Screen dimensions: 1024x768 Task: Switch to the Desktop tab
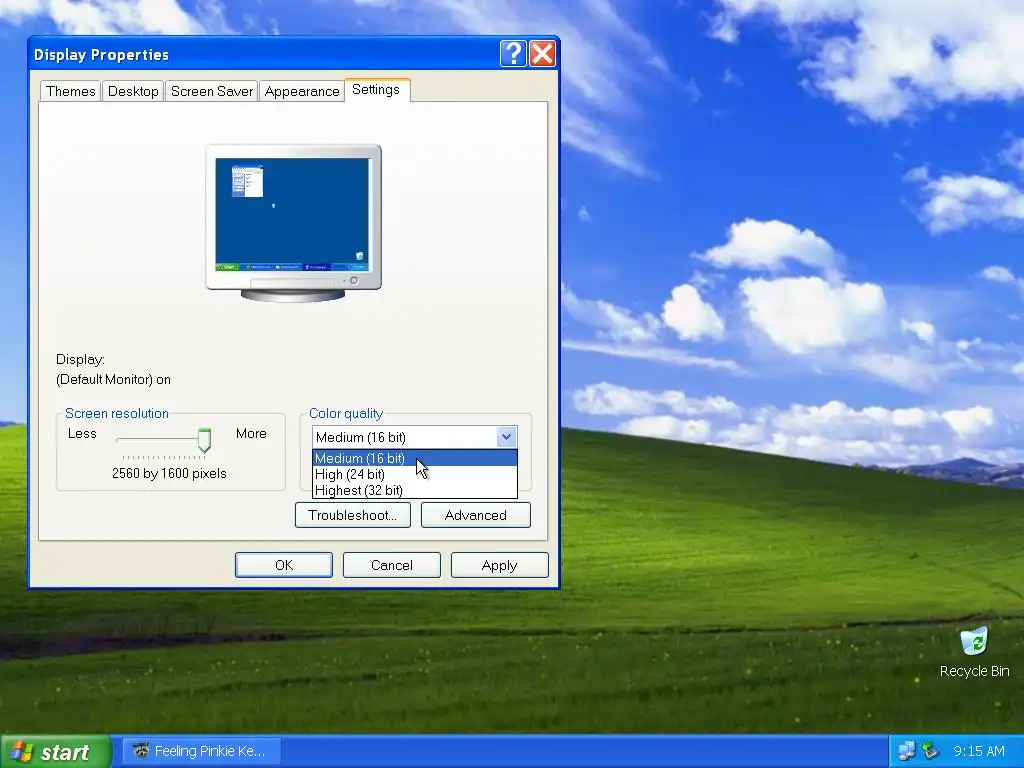pos(133,91)
